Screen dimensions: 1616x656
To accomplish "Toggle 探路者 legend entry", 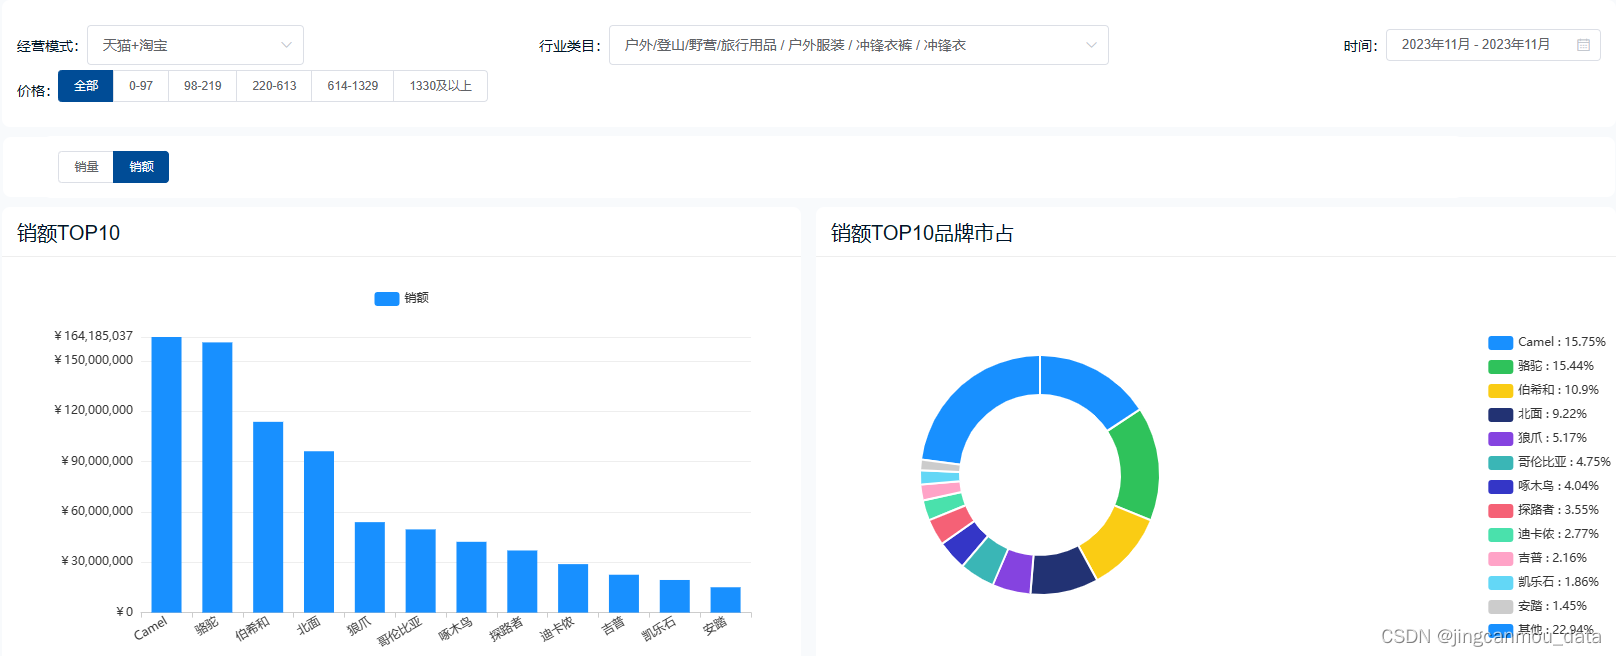I will (1543, 510).
